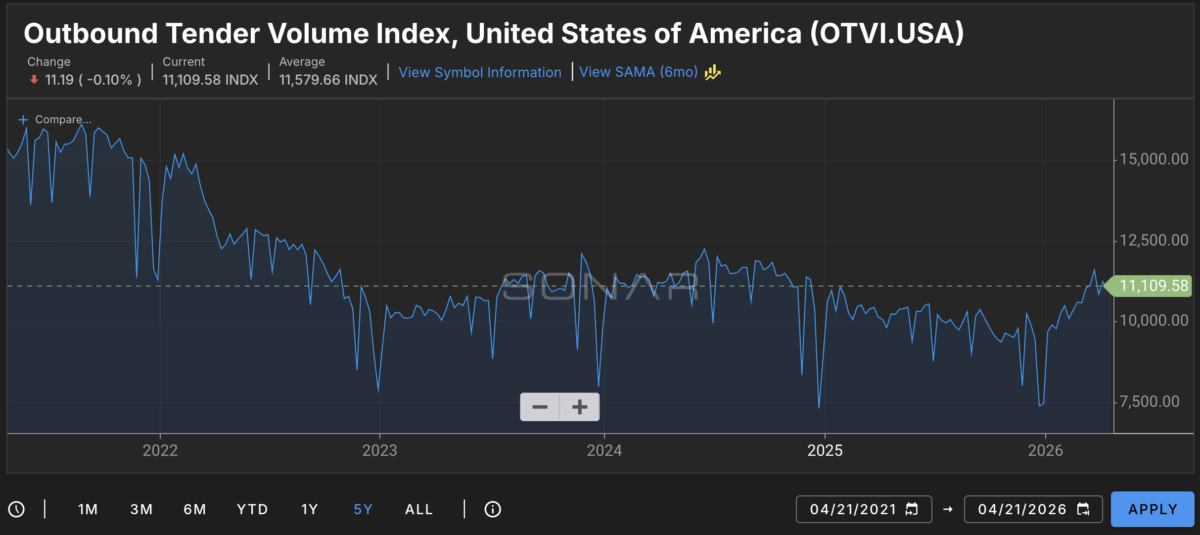Open calendar picker for start date
Image resolution: width=1200 pixels, height=535 pixels.
[x=911, y=509]
